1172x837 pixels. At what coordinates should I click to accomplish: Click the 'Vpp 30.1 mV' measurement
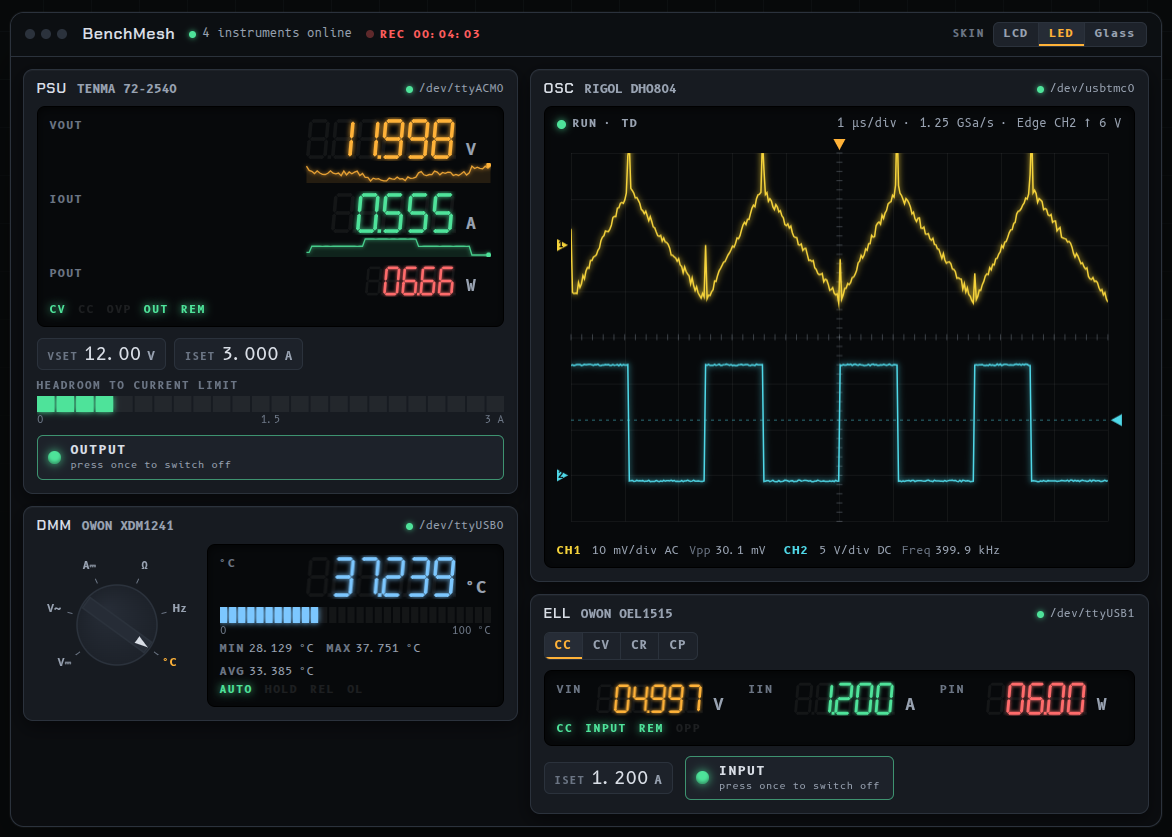(x=727, y=550)
